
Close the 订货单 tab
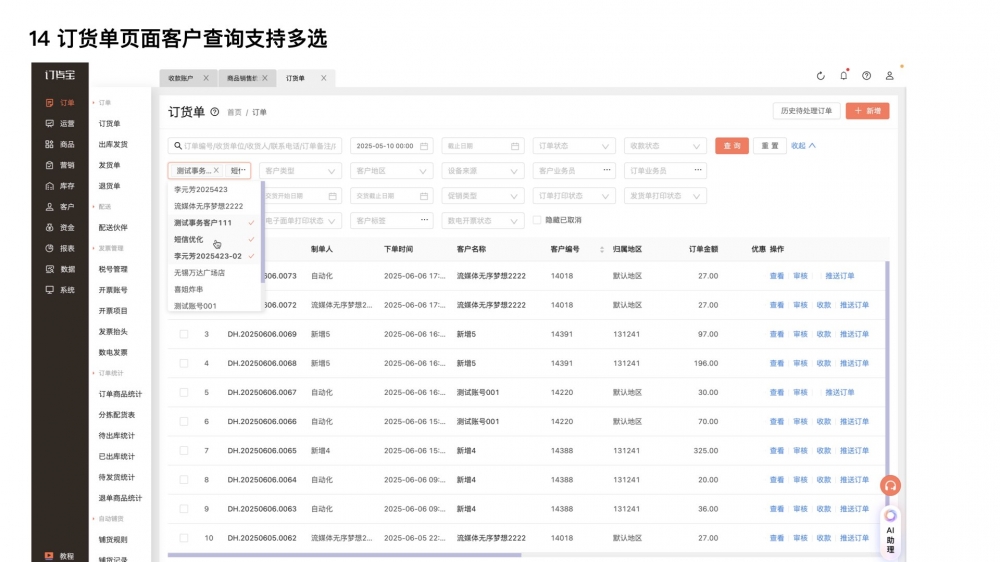(x=323, y=78)
